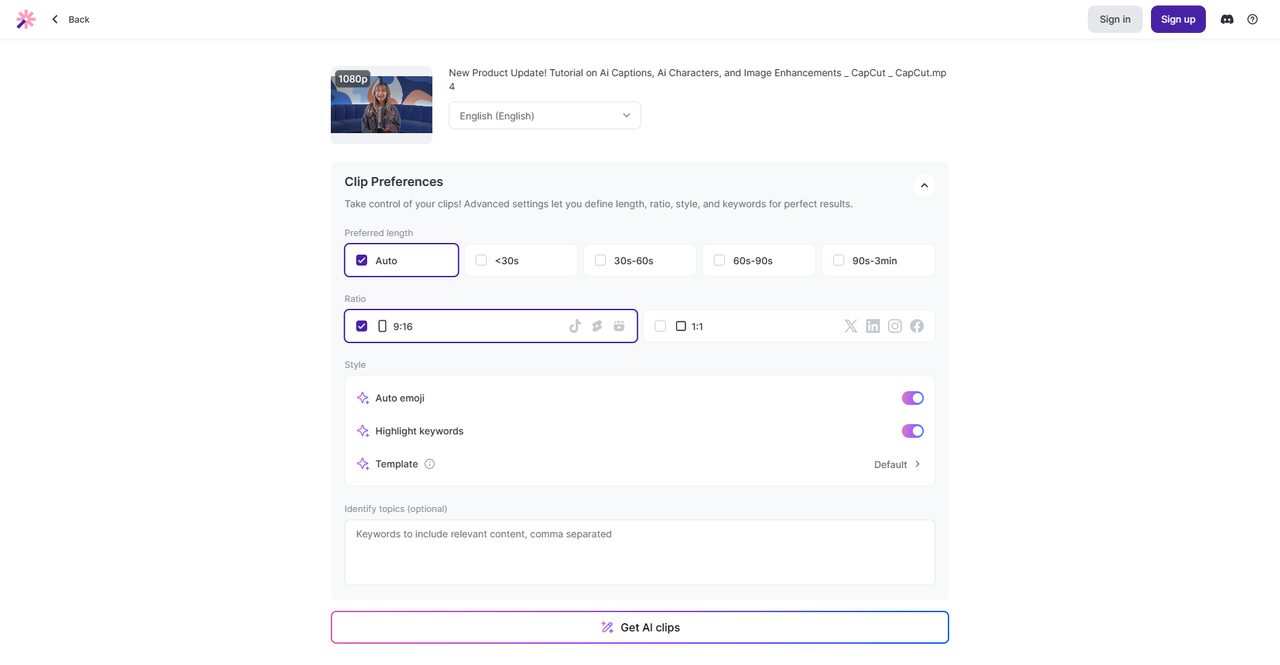The image size is (1280, 665).
Task: Click the Template info icon
Action: click(x=430, y=464)
